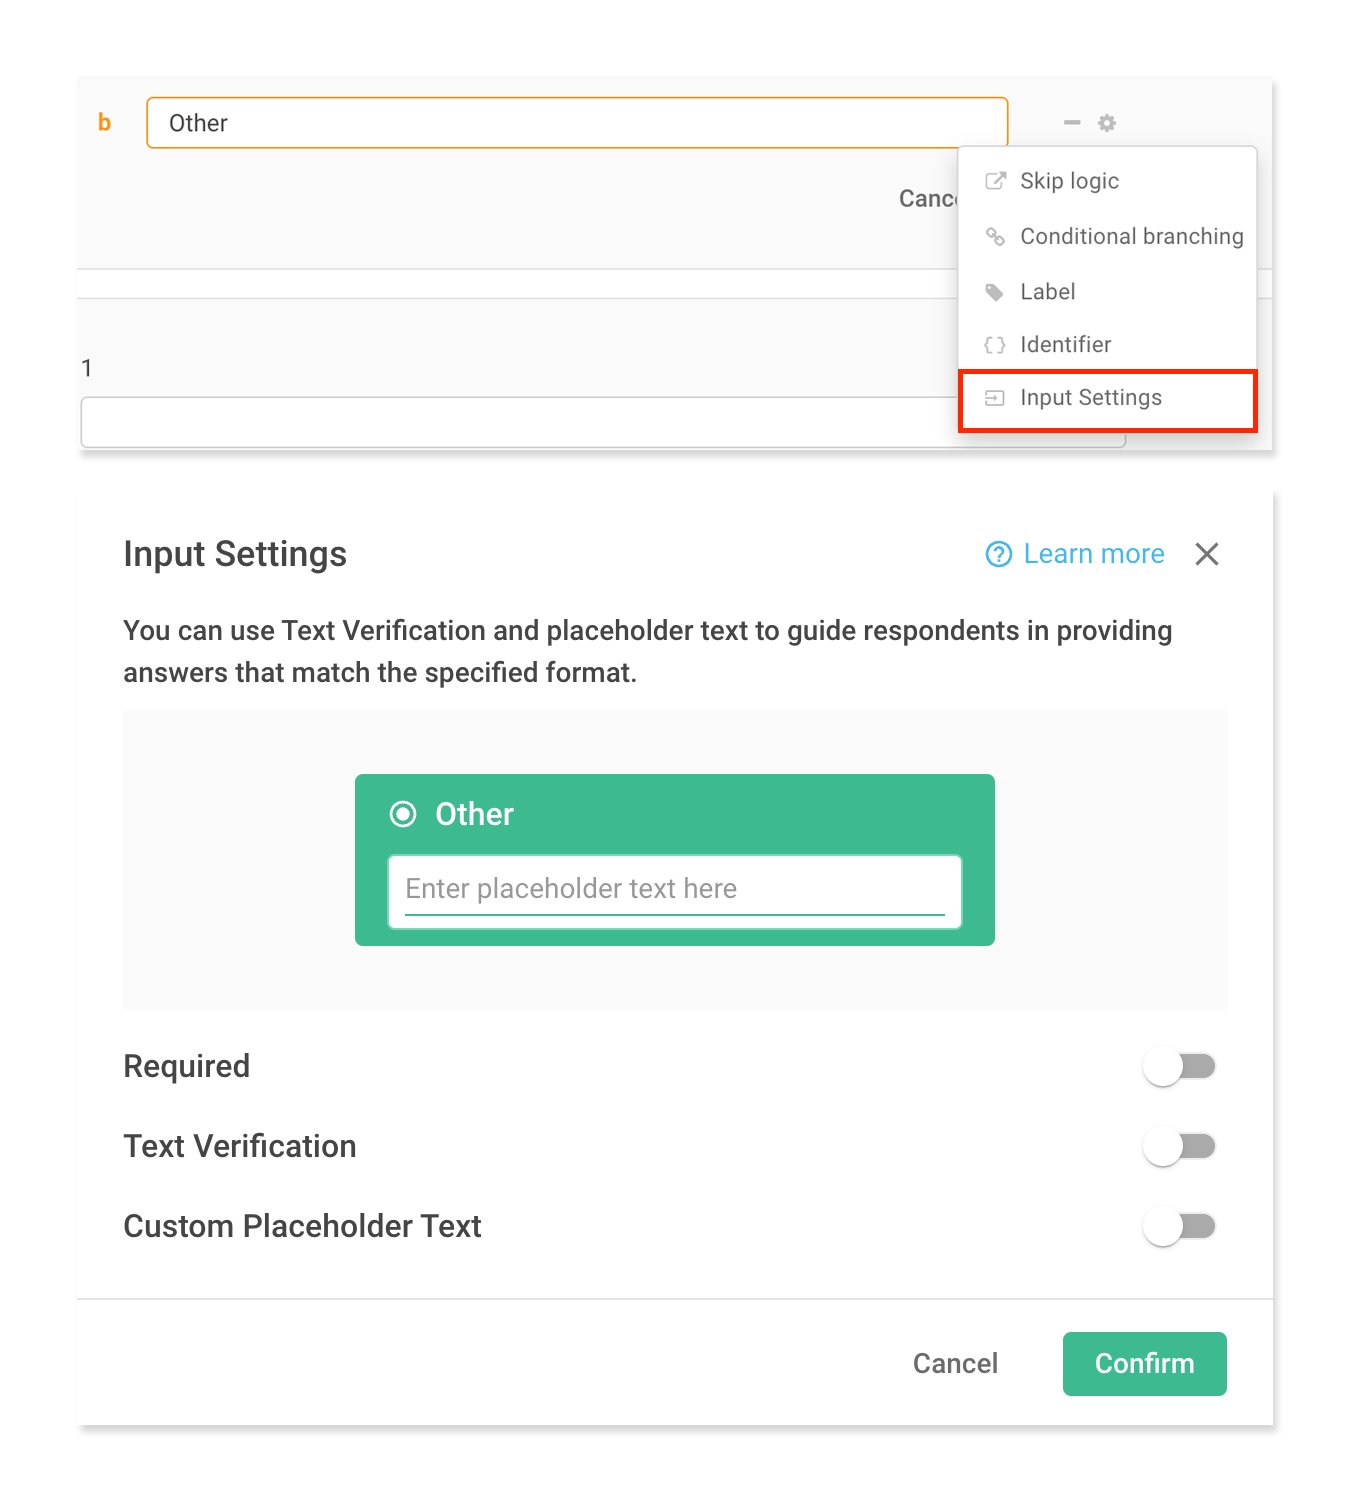This screenshot has width=1350, height=1500.
Task: Close the Input Settings dialog with the X
Action: pyautogui.click(x=1207, y=554)
